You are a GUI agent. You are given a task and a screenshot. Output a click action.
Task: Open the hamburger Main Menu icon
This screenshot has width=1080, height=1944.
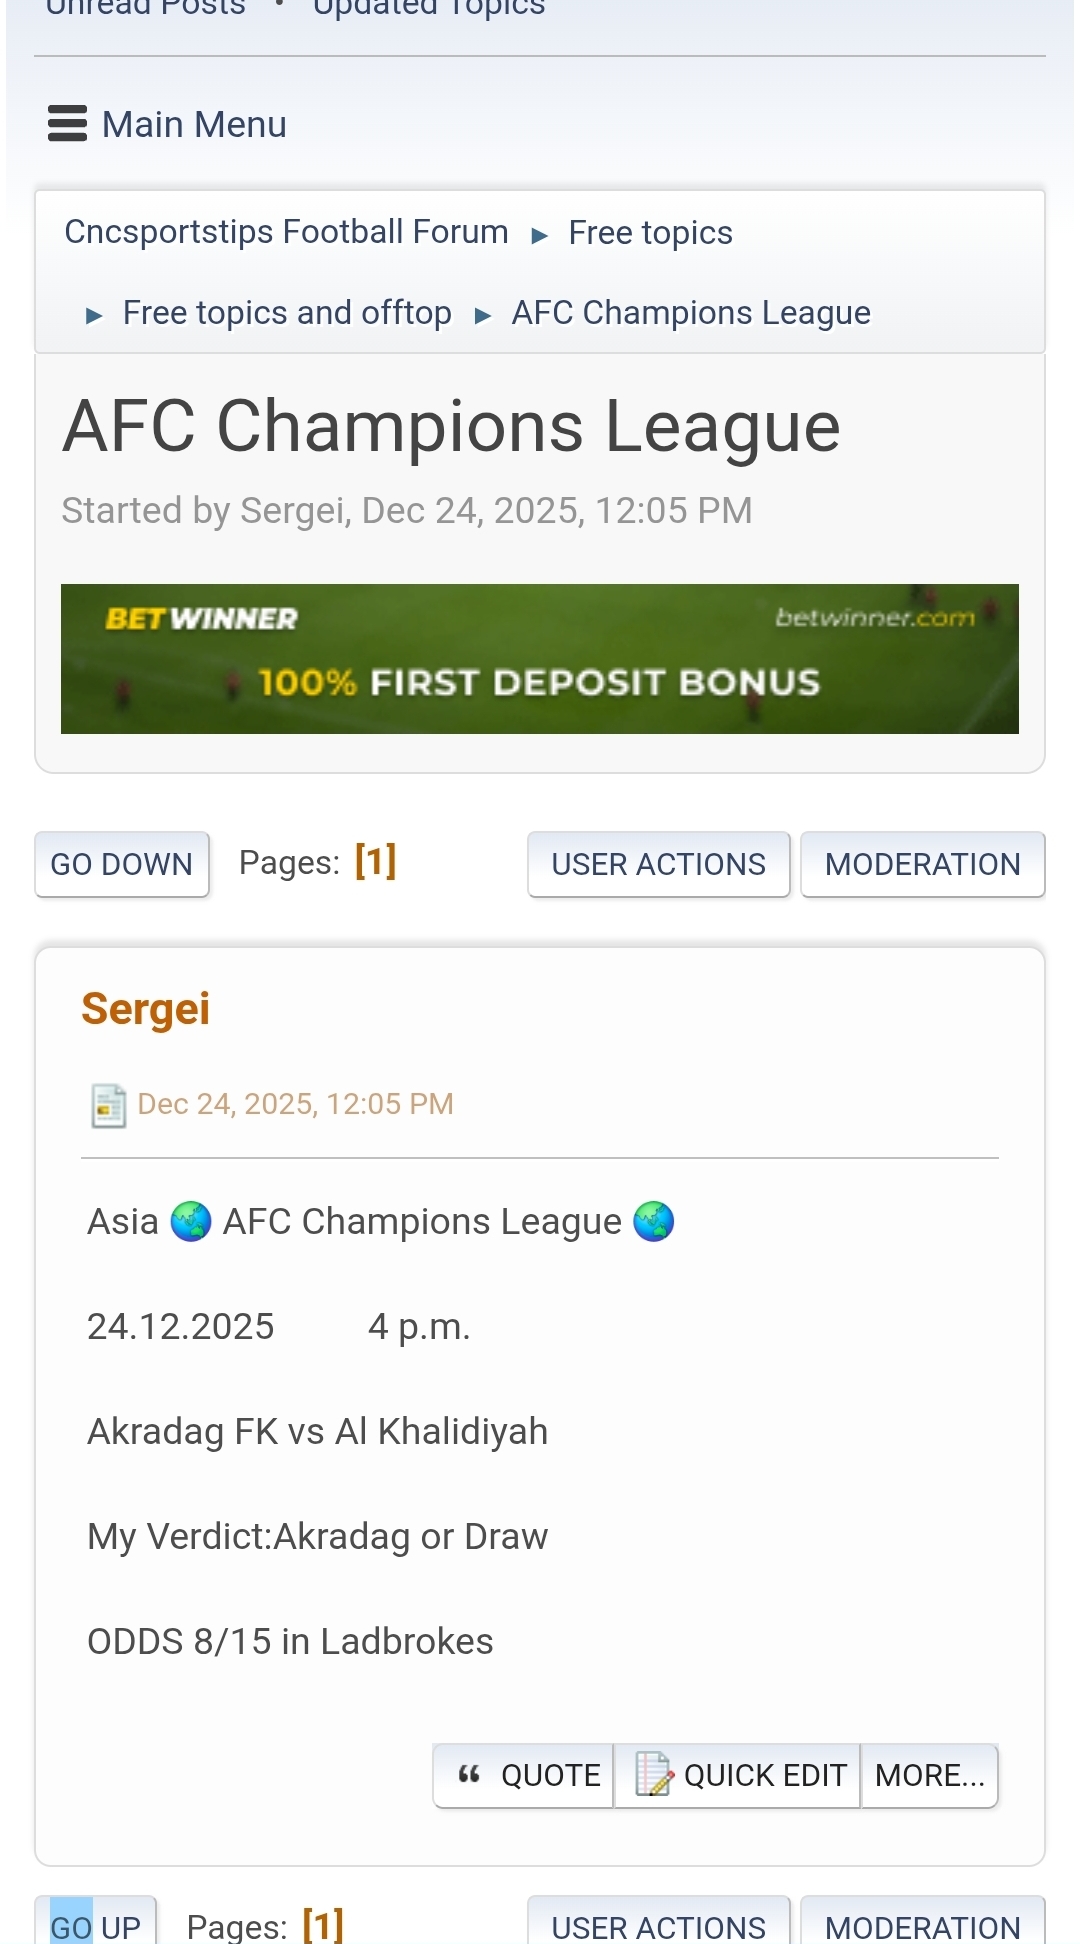(x=67, y=124)
